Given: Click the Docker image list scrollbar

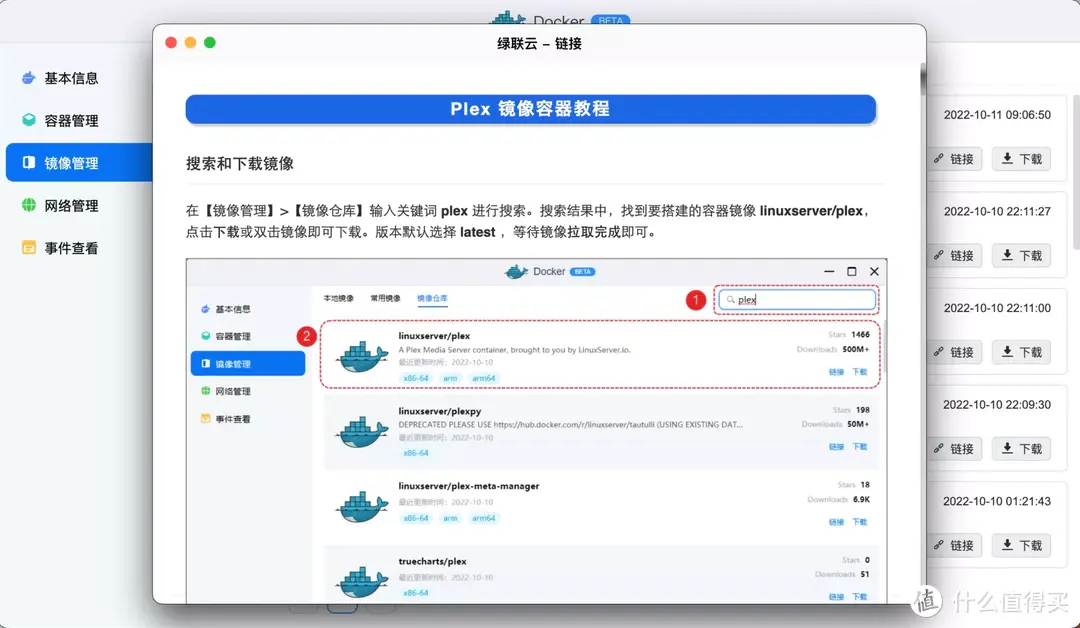Looking at the screenshot, I should [1076, 172].
